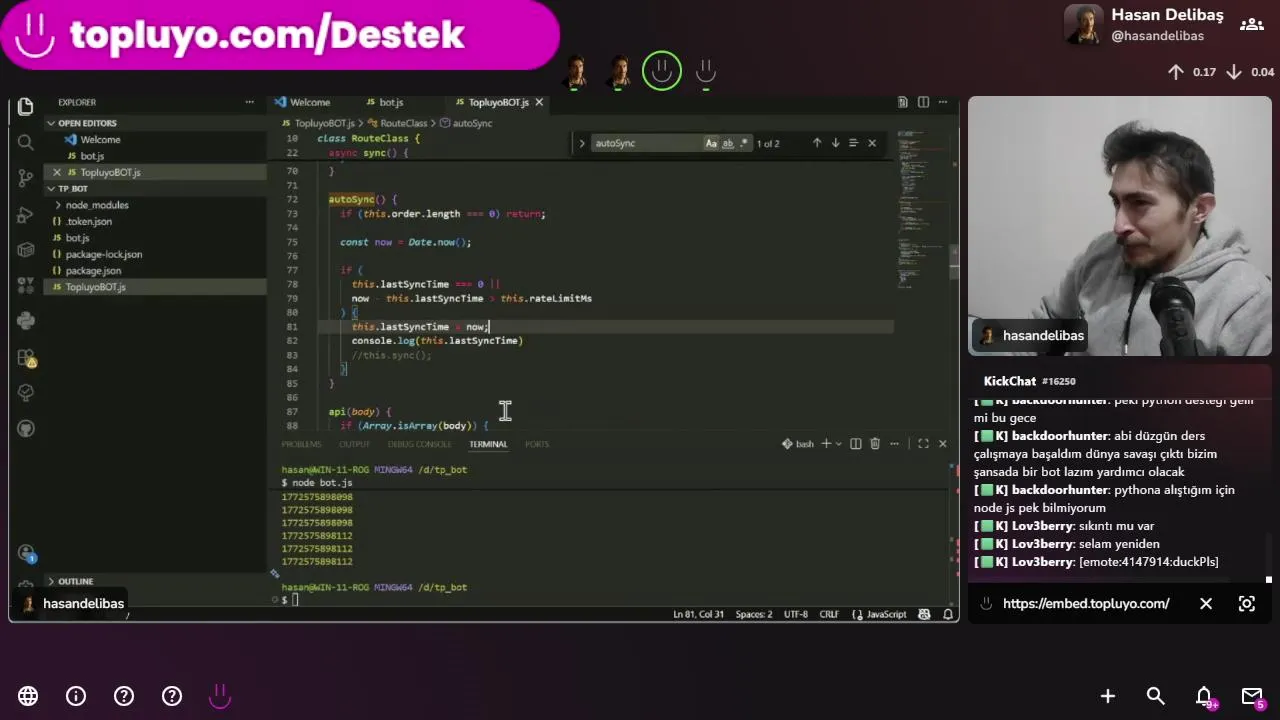The height and width of the screenshot is (720, 1280).
Task: Maximize the terminal panel size
Action: click(x=923, y=444)
